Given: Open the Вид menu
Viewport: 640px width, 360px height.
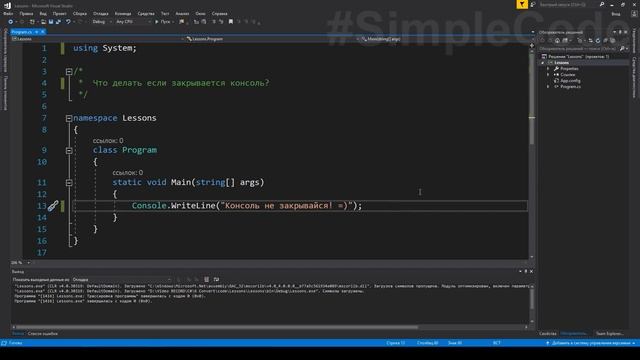Looking at the screenshot, I should (x=43, y=13).
